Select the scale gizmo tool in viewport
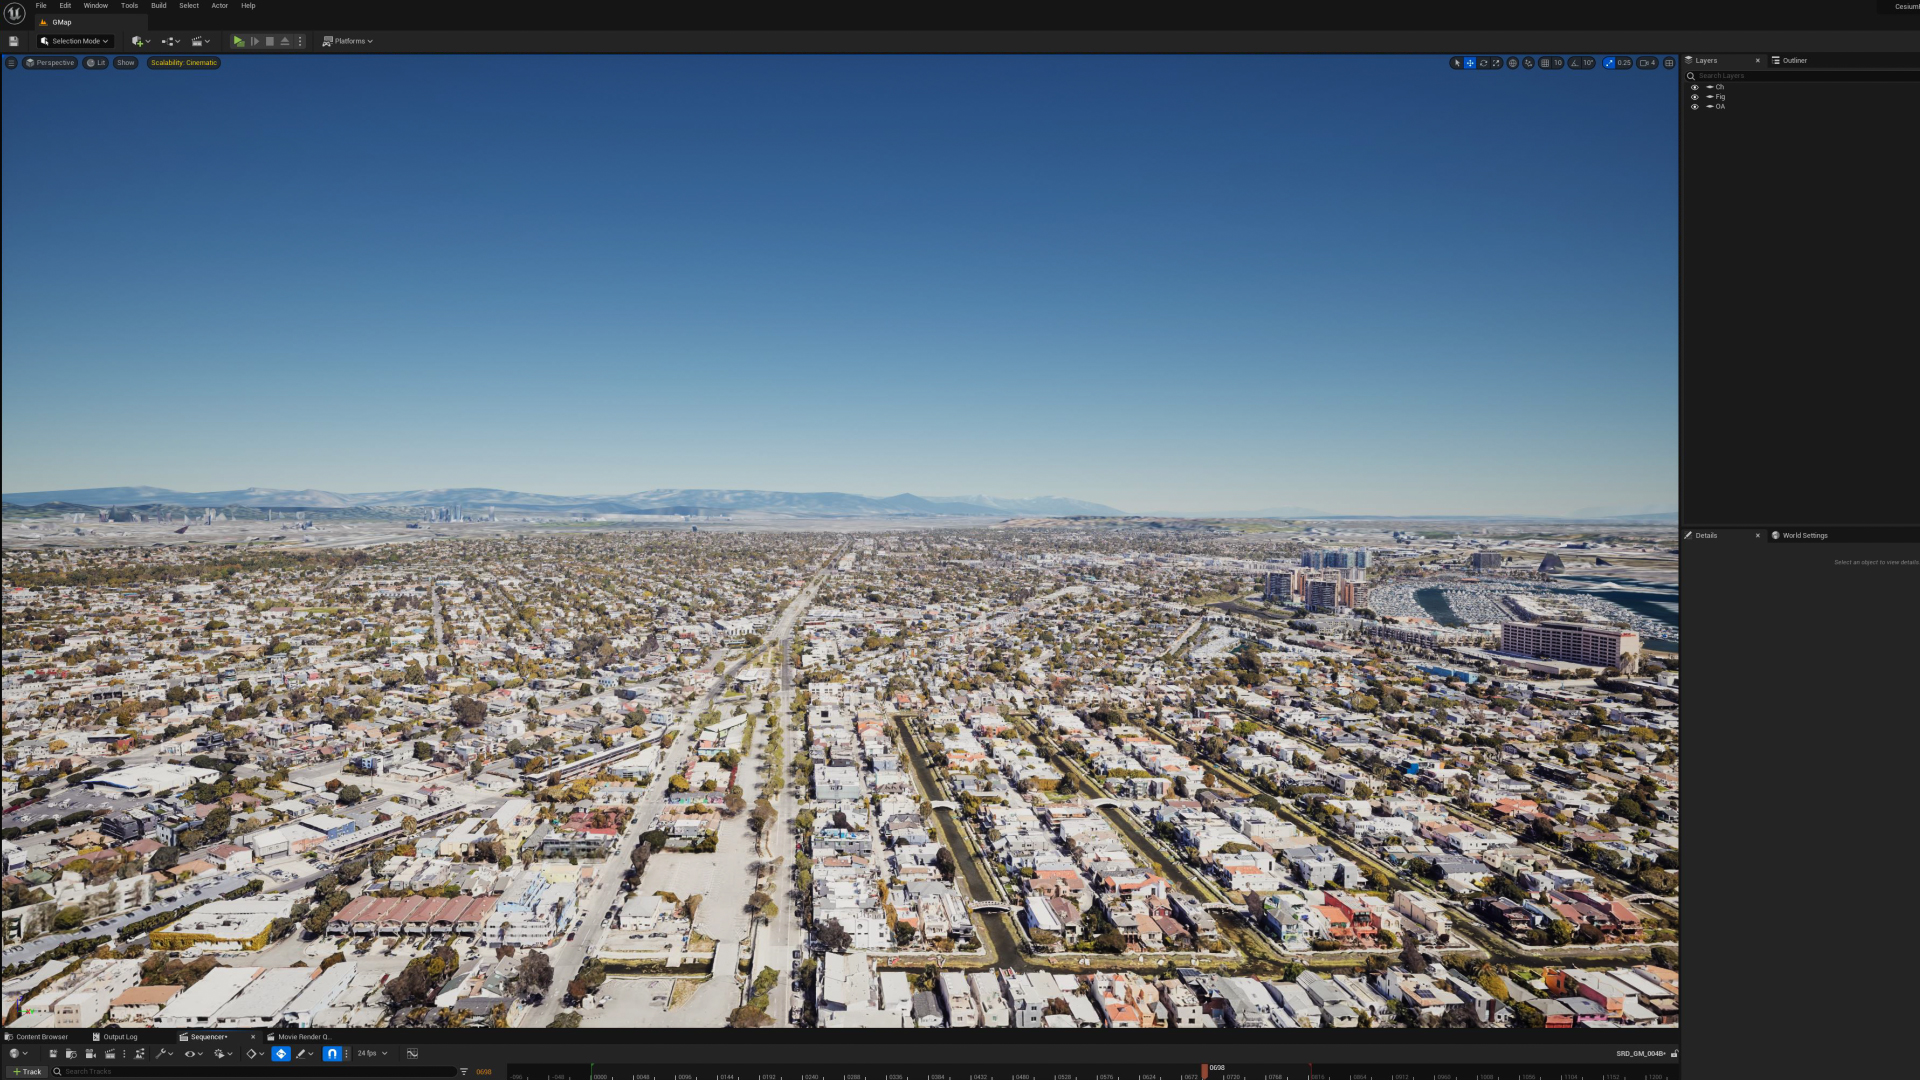The width and height of the screenshot is (1920, 1080). click(x=1496, y=63)
